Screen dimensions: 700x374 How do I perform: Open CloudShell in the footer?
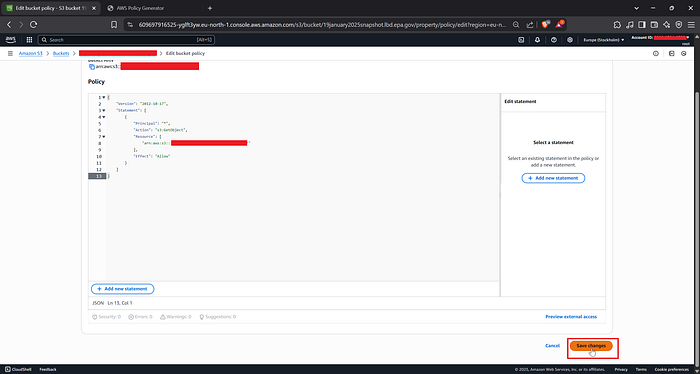18,370
